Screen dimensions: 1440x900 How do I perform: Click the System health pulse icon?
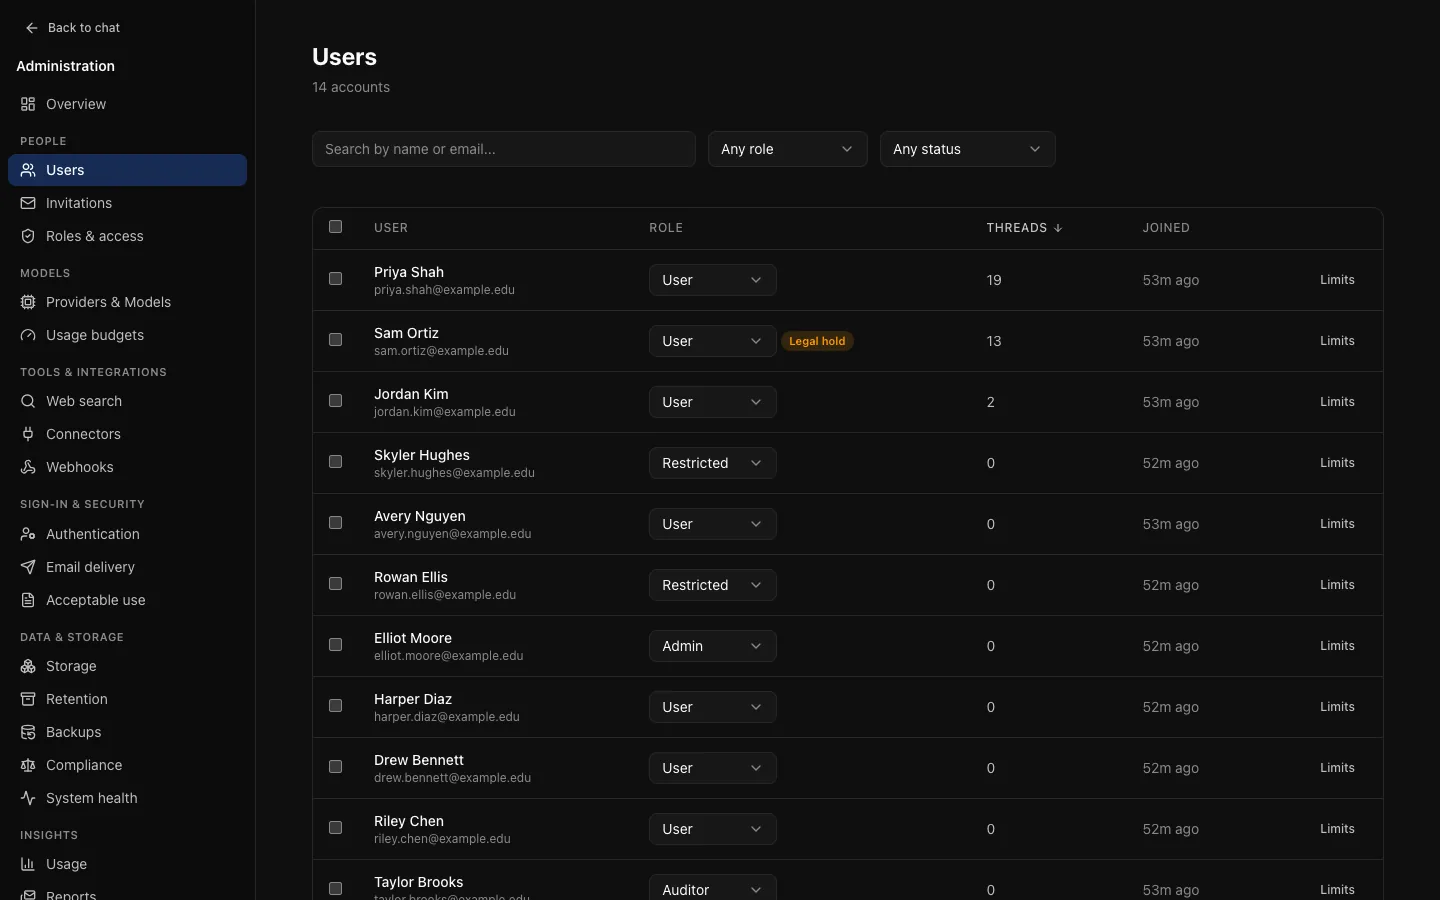[28, 798]
